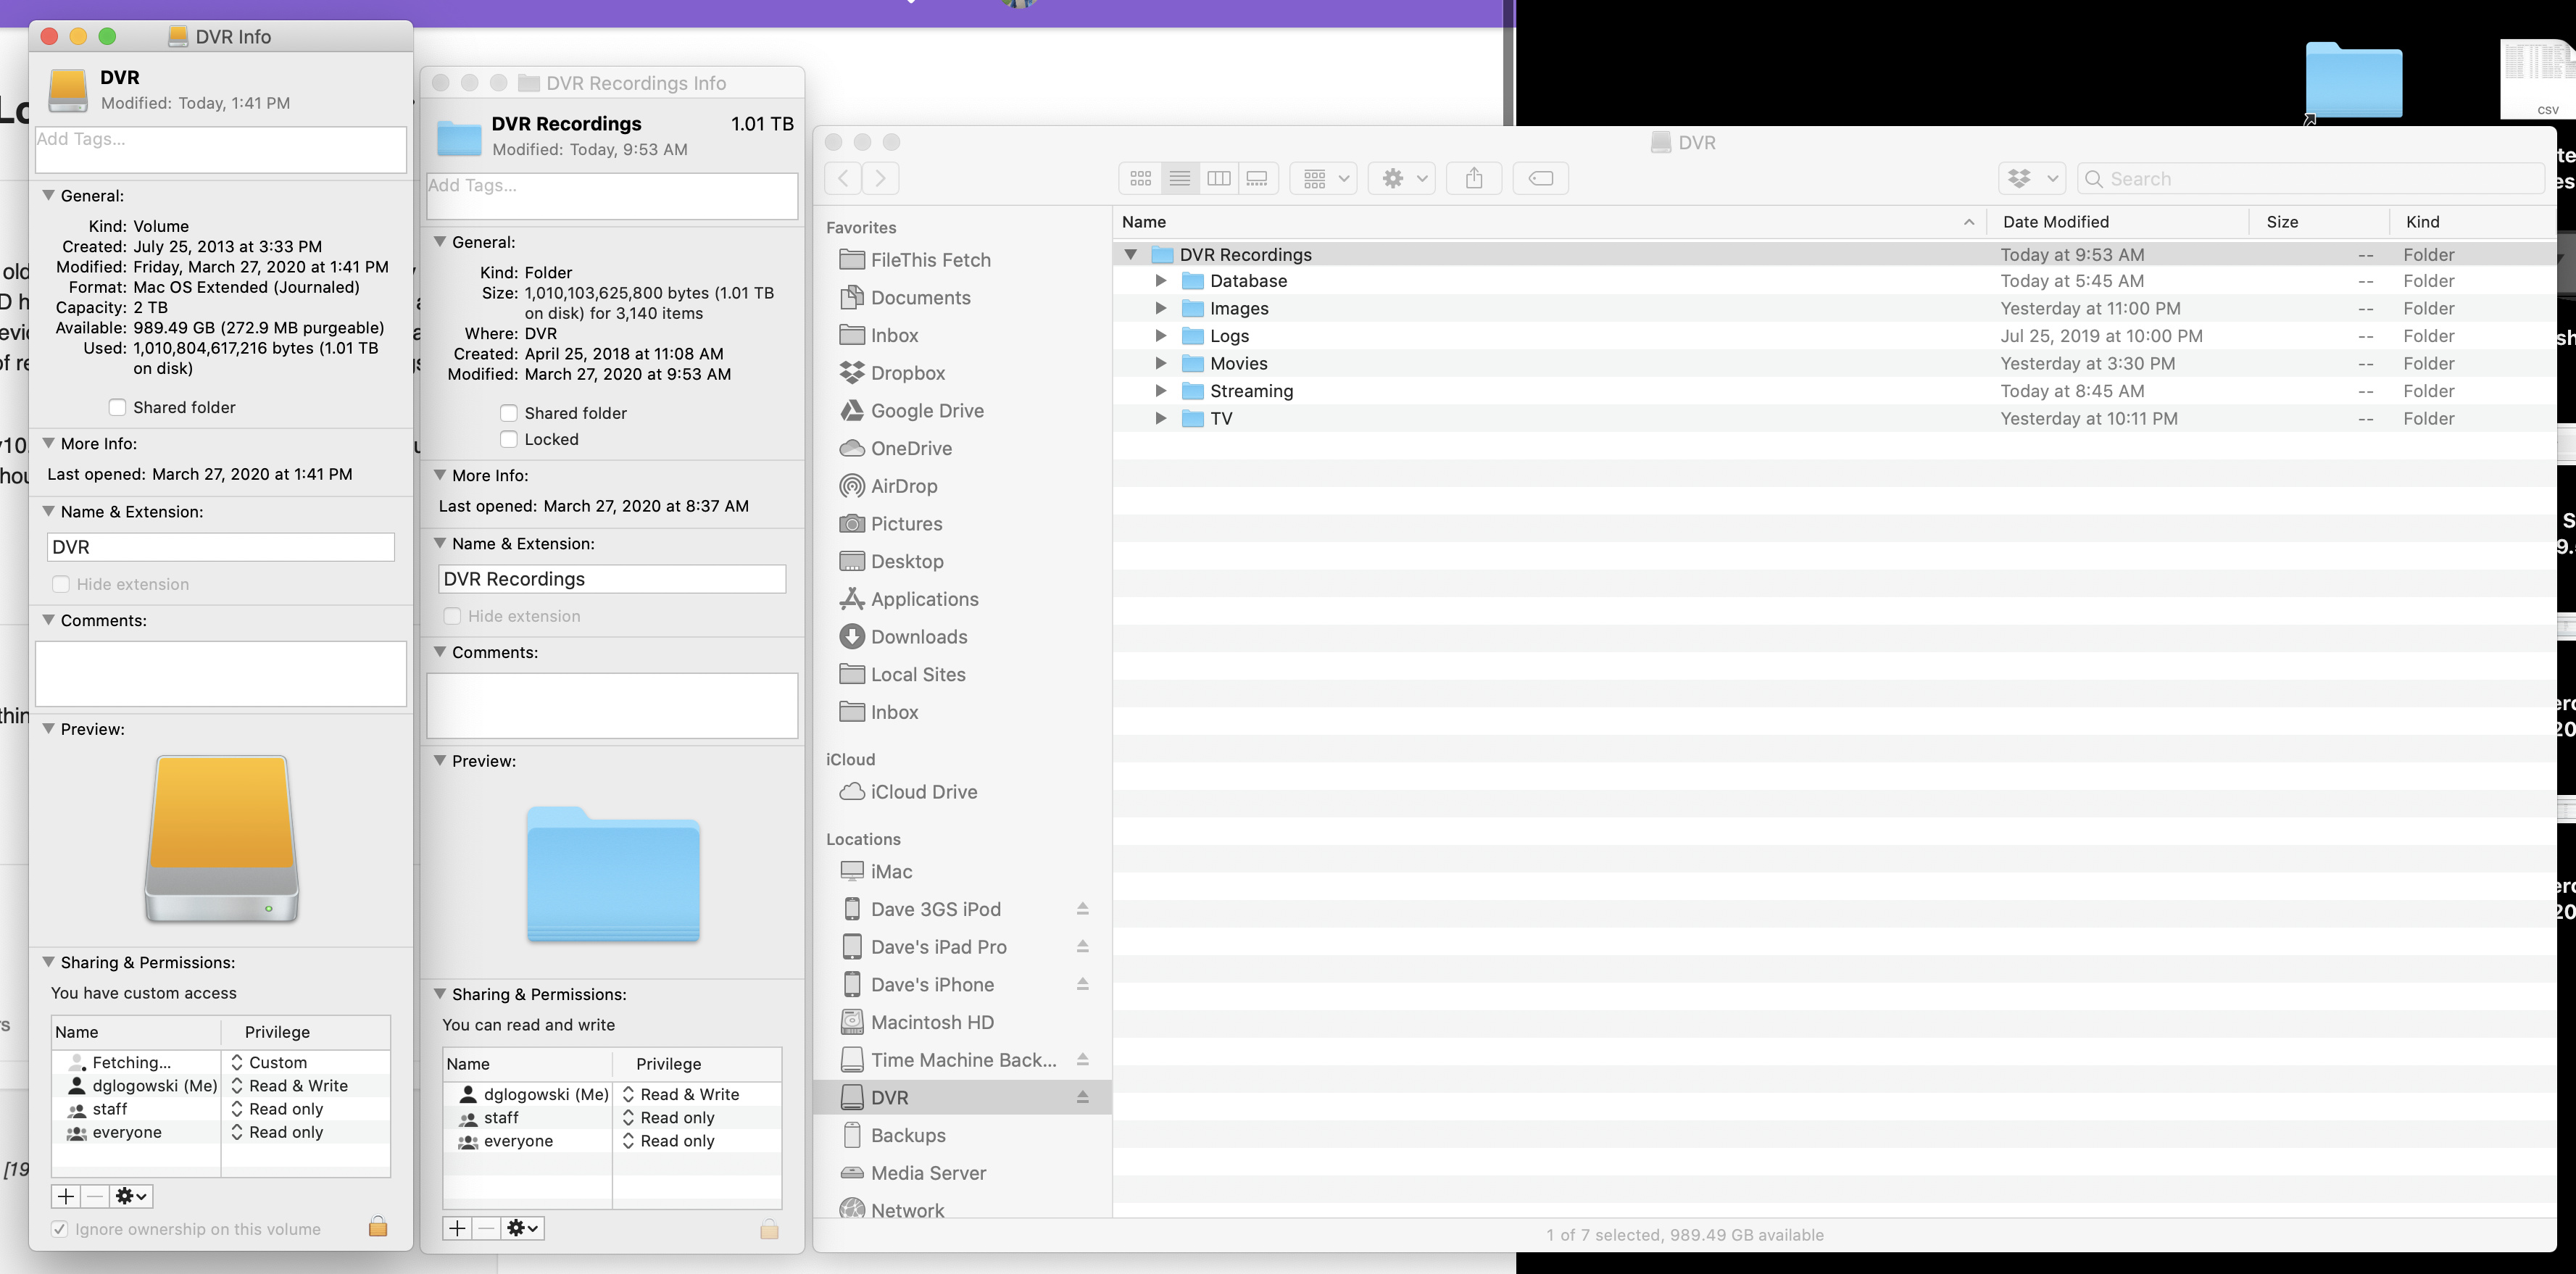Switch Finder to column view
The width and height of the screenshot is (2576, 1274).
tap(1218, 178)
